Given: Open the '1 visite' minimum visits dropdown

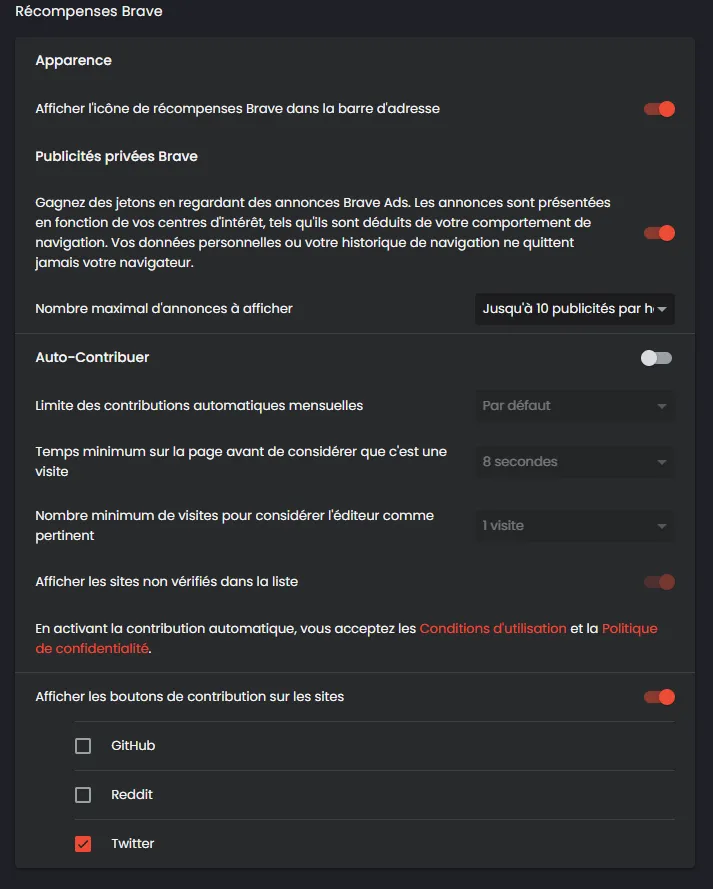Looking at the screenshot, I should tap(575, 526).
